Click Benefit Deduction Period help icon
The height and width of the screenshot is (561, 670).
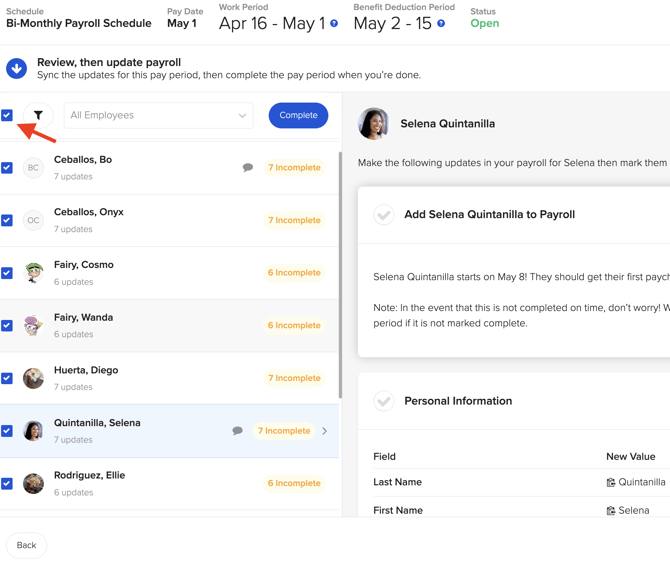(441, 23)
